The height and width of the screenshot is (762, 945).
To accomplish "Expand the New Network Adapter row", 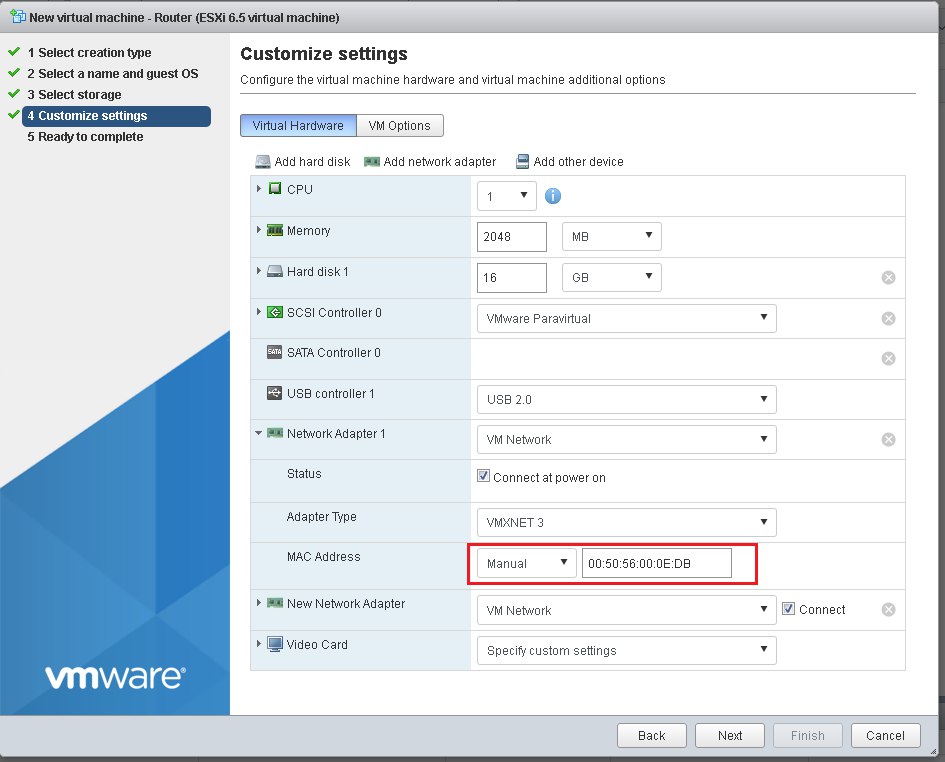I will [x=259, y=603].
